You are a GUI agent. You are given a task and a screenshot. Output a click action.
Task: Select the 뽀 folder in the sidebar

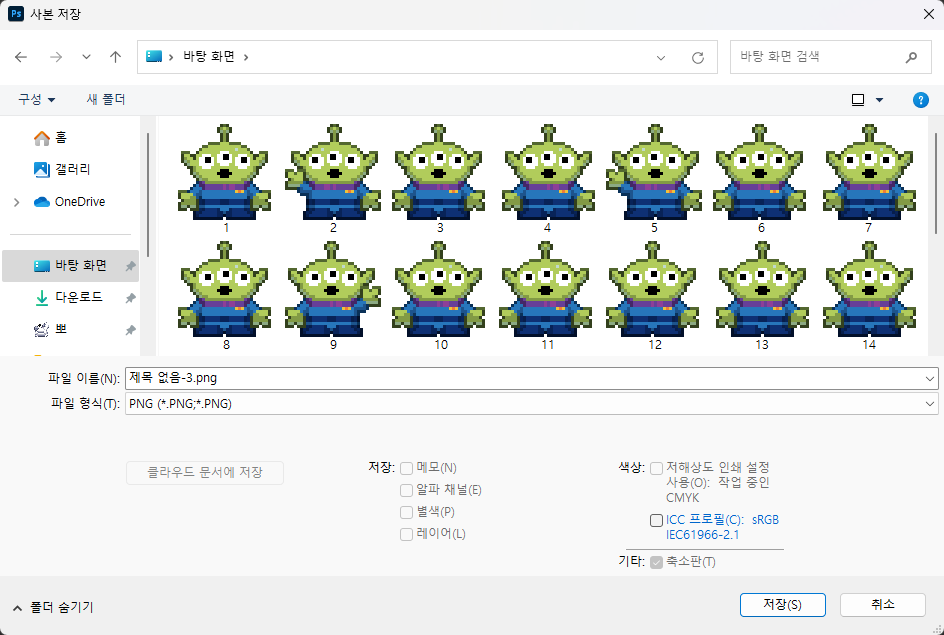(51, 329)
